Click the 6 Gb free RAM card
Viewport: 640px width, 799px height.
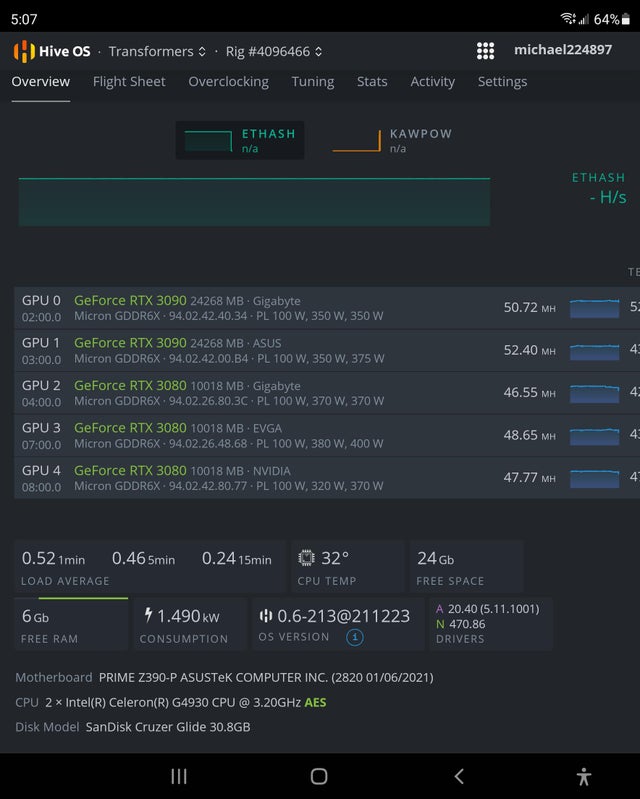coord(71,625)
